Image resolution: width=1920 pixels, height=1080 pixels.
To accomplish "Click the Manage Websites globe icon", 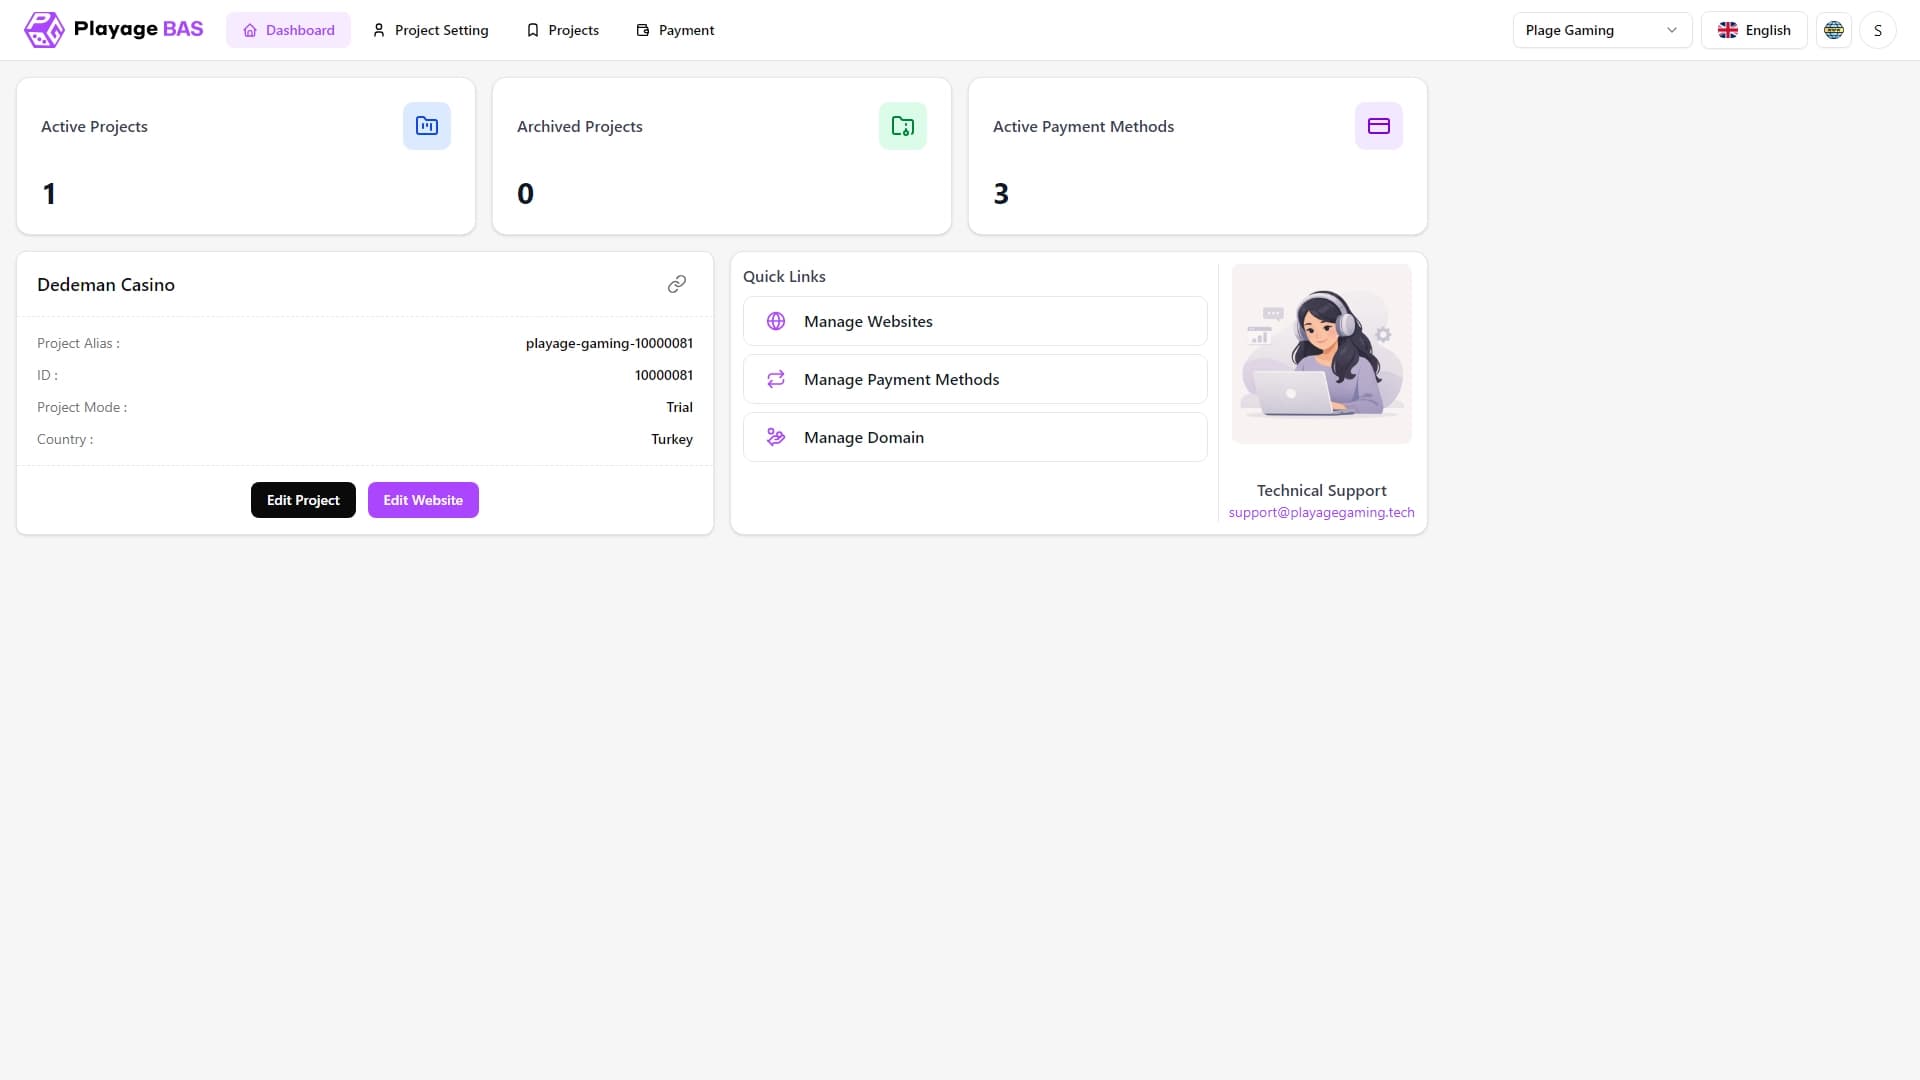I will [x=776, y=321].
